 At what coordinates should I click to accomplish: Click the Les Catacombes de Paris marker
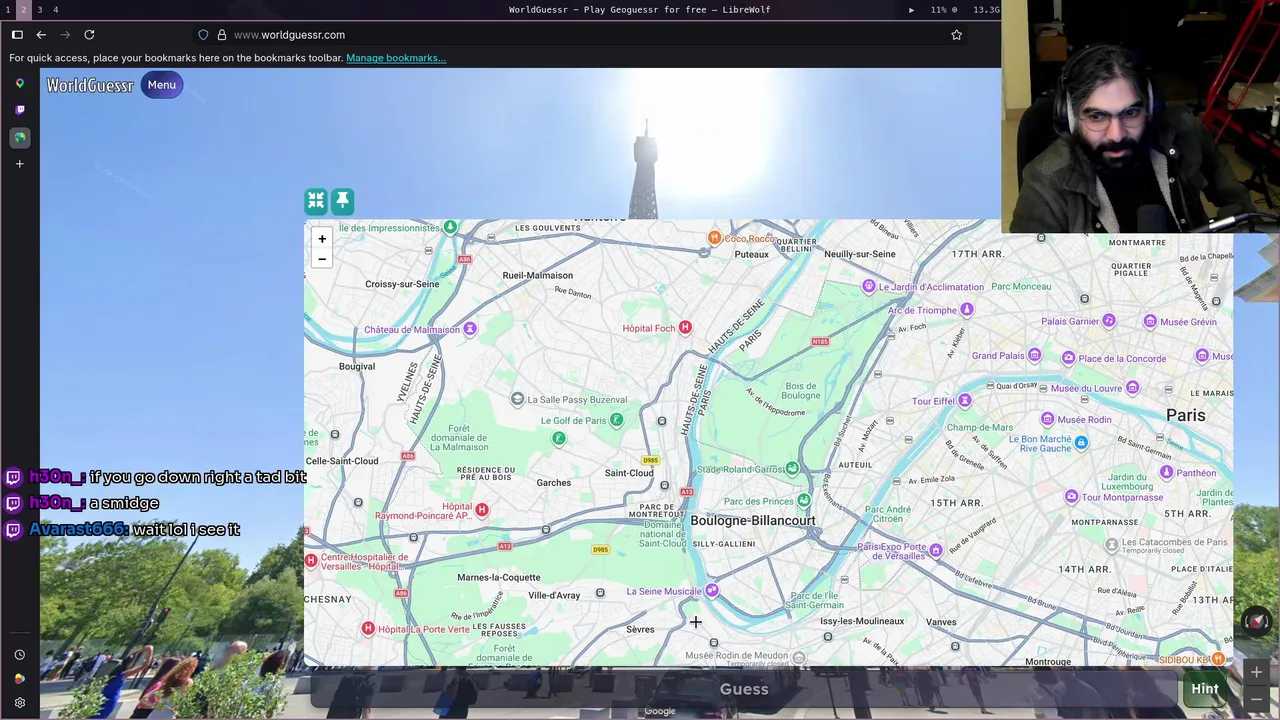tap(1111, 545)
